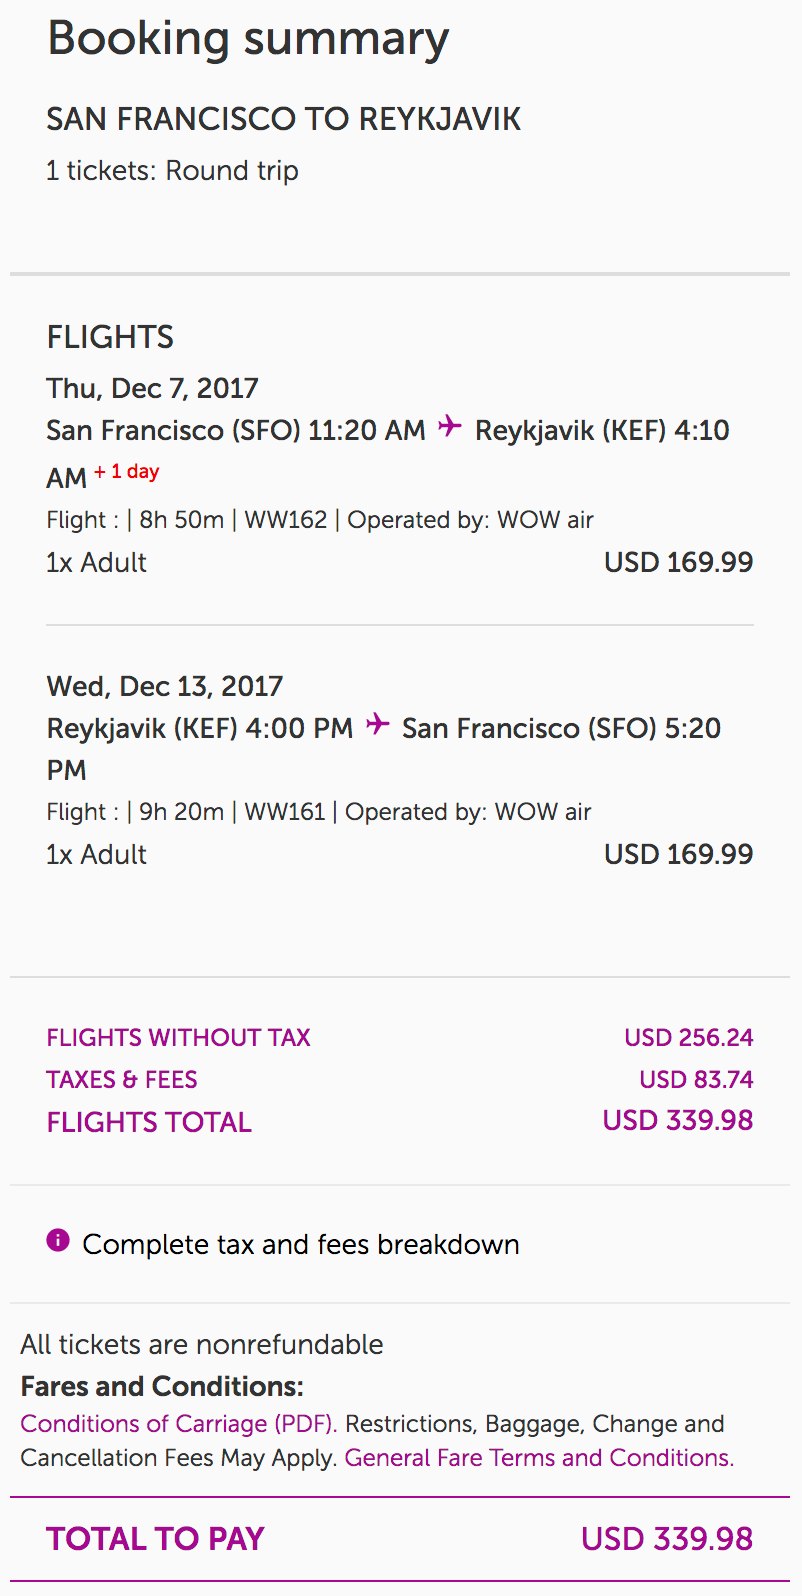Click the outbound flight airplane icon
Image resolution: width=802 pixels, height=1596 pixels.
point(450,426)
